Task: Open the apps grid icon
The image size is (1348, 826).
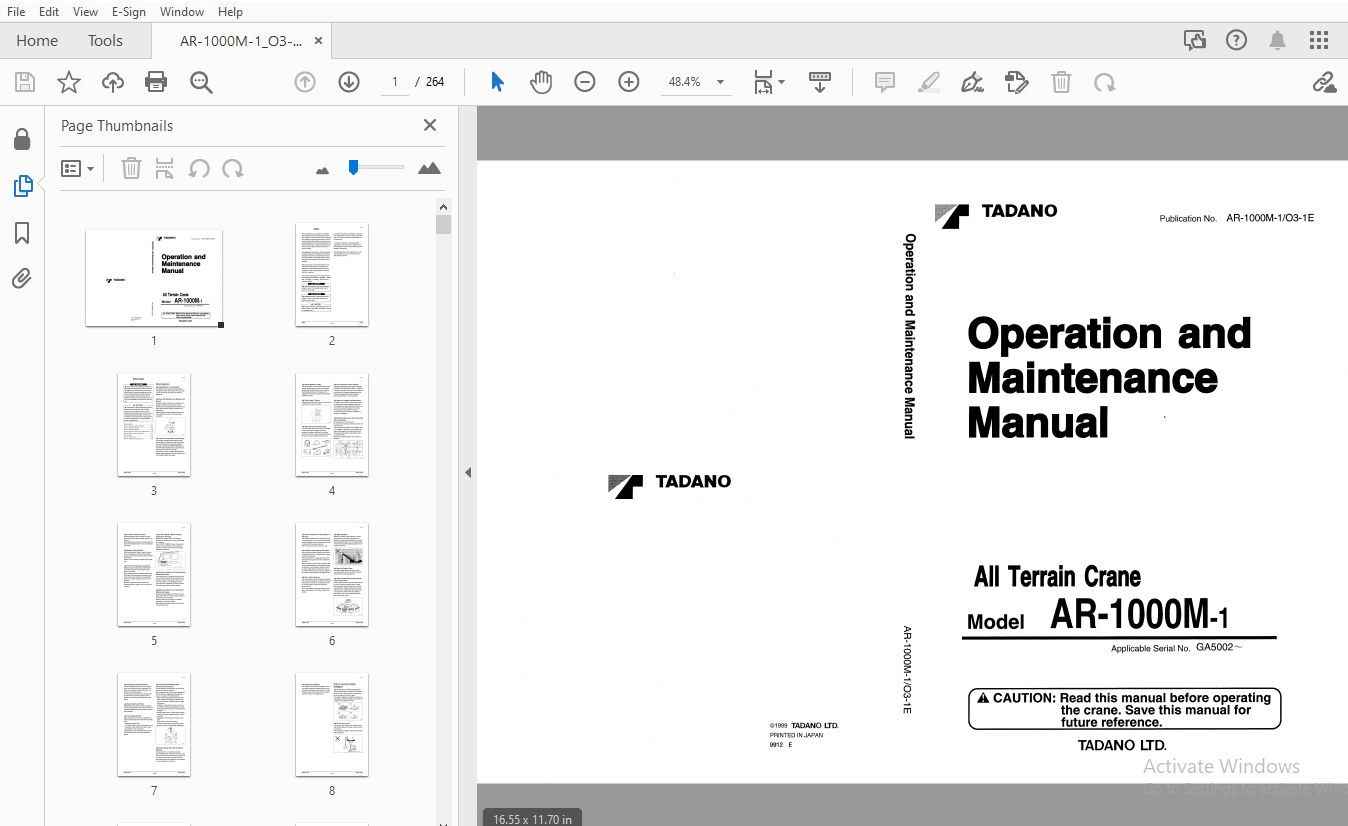Action: click(x=1319, y=40)
